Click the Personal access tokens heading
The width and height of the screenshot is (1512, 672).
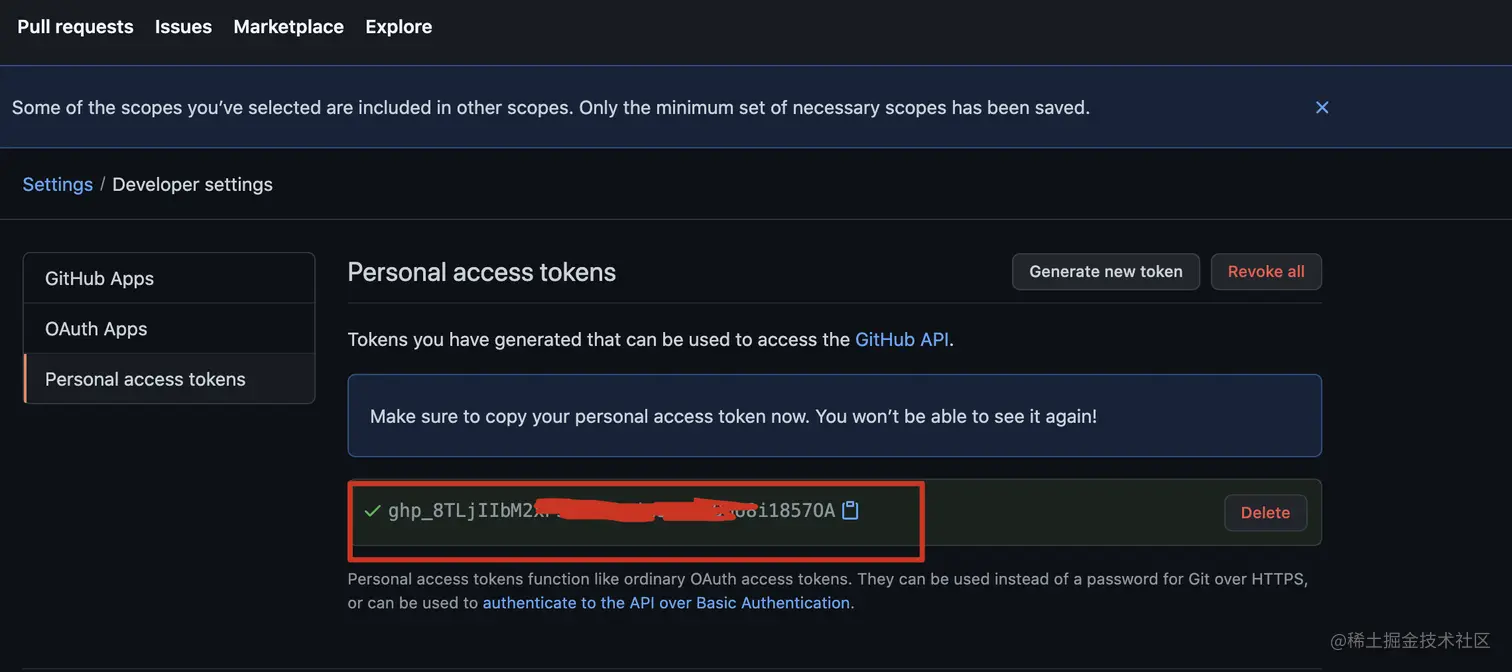(482, 272)
